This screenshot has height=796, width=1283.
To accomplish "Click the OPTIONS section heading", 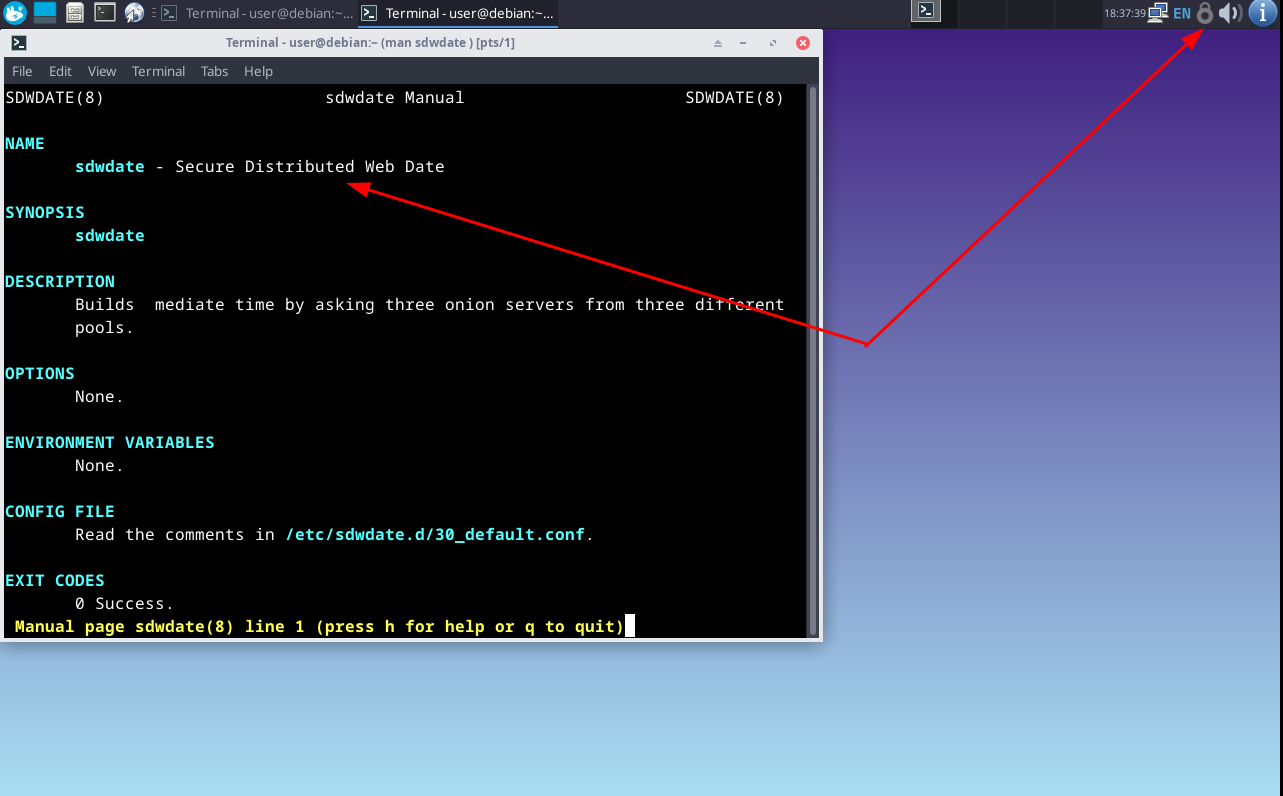I will pyautogui.click(x=40, y=374).
